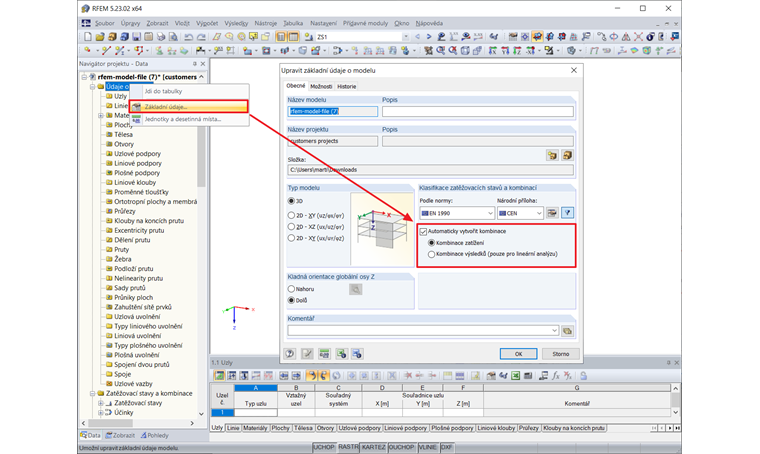This screenshot has width=760, height=454.
Task: Expand the Zatěžovací stavy tree node
Action: pyautogui.click(x=100, y=403)
